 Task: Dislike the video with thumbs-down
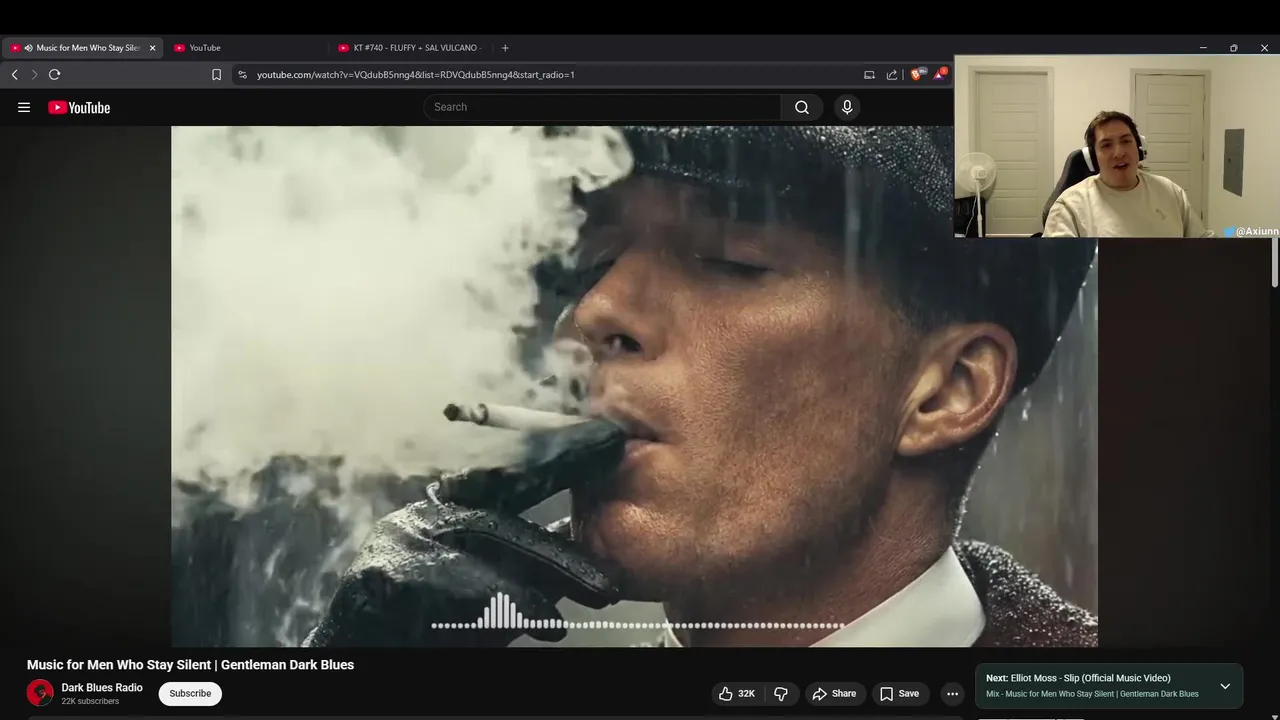(781, 694)
